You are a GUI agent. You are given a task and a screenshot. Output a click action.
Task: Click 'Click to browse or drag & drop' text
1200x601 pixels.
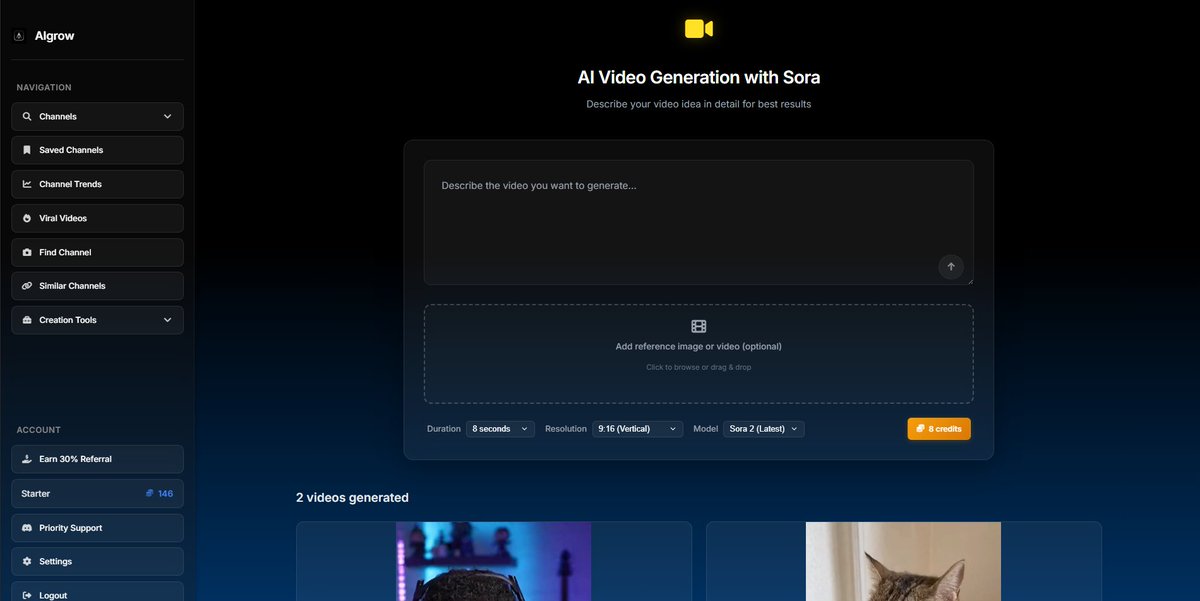699,367
